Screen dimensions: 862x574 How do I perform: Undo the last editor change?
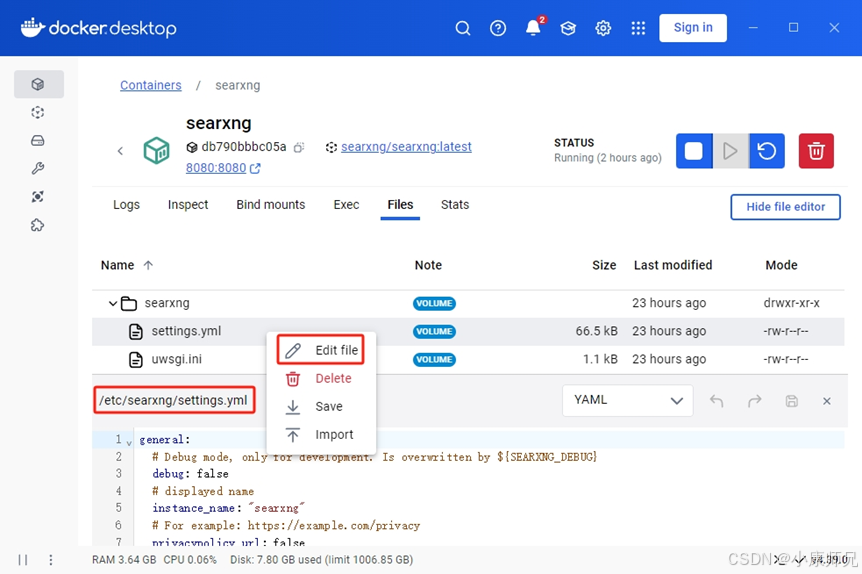pyautogui.click(x=716, y=401)
